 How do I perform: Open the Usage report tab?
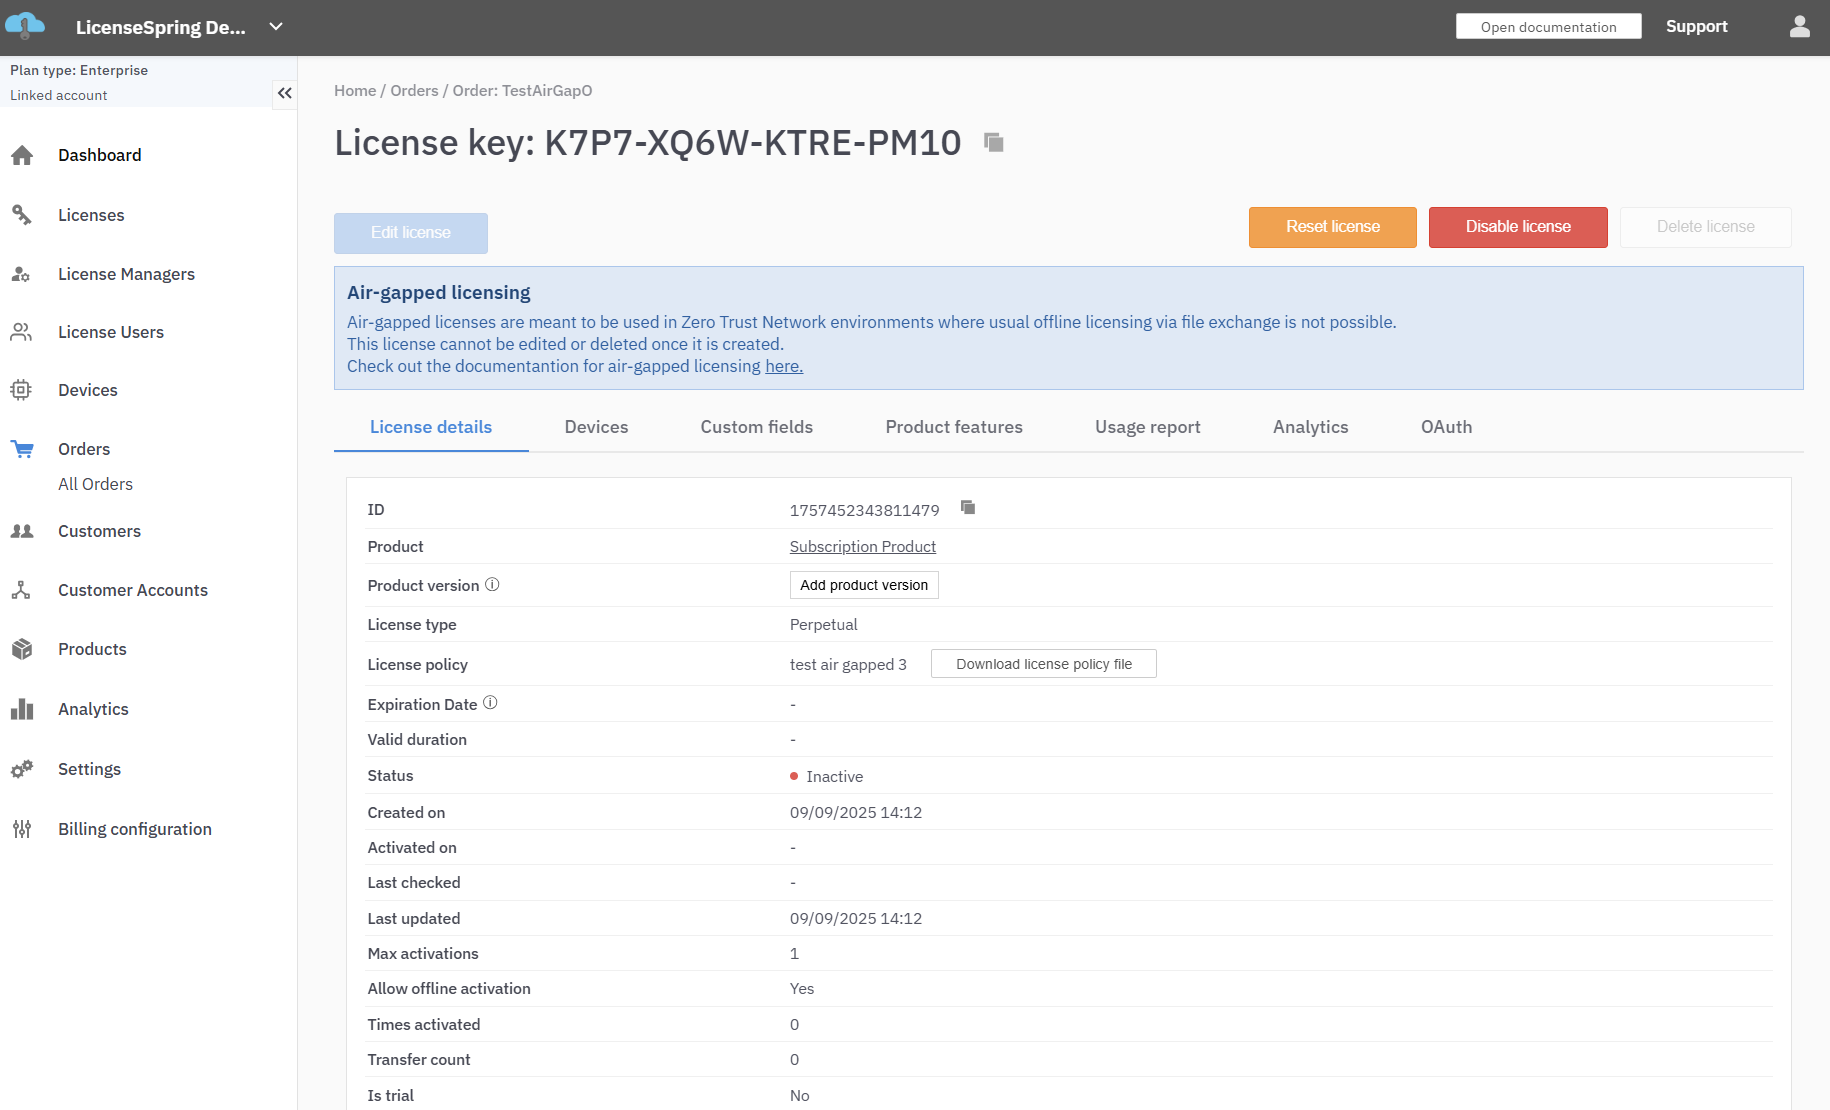(x=1147, y=427)
